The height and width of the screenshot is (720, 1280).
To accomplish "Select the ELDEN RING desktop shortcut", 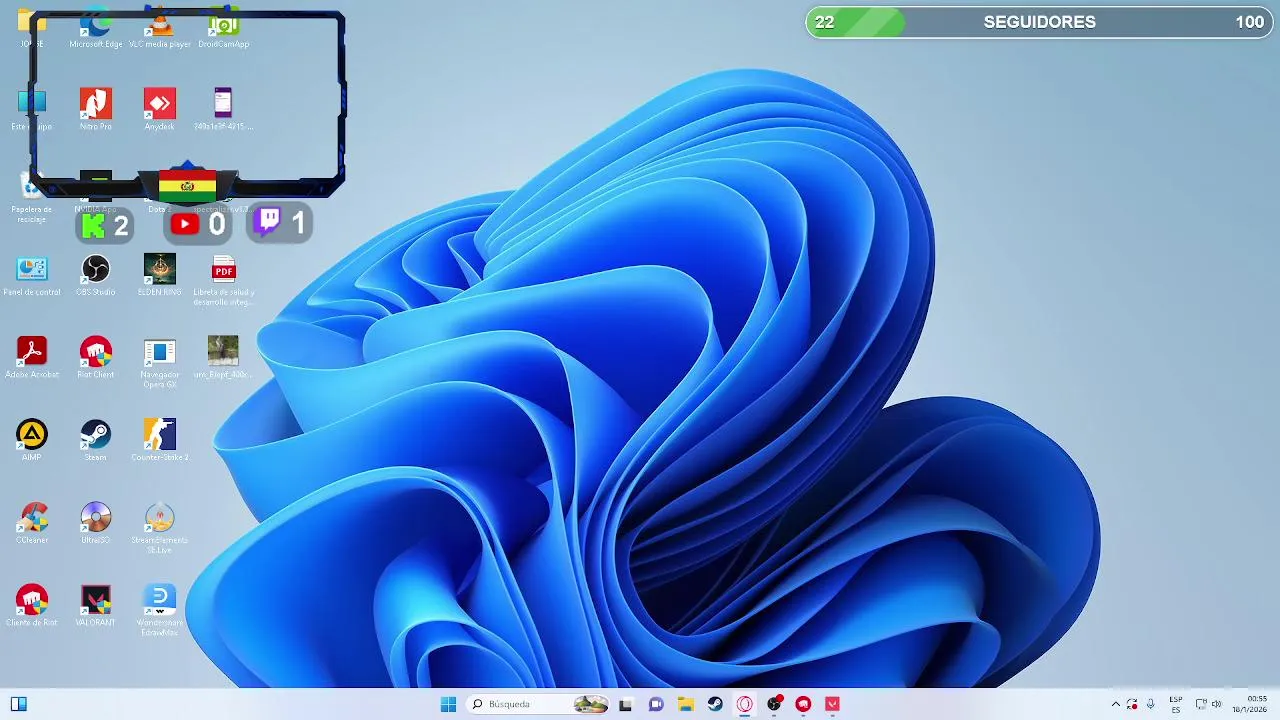I will click(159, 275).
